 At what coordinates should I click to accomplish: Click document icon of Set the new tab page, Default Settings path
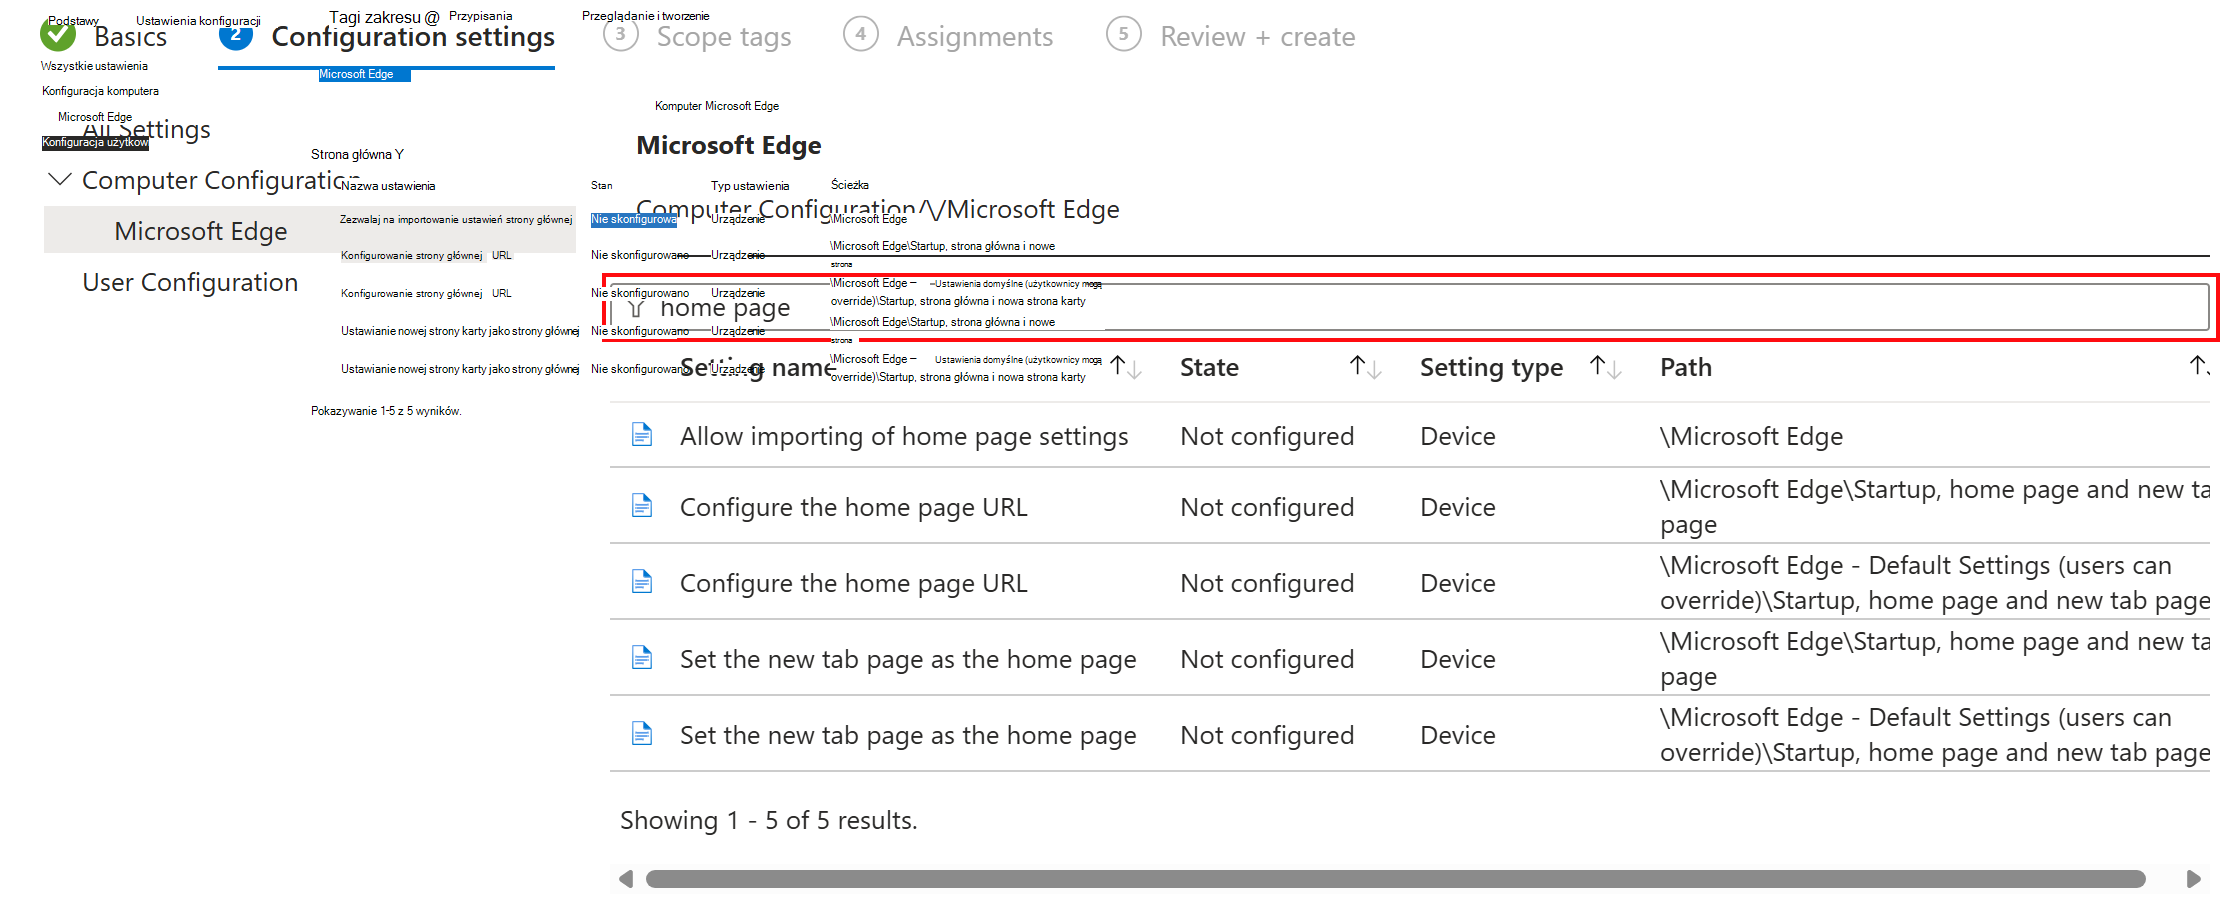click(642, 735)
